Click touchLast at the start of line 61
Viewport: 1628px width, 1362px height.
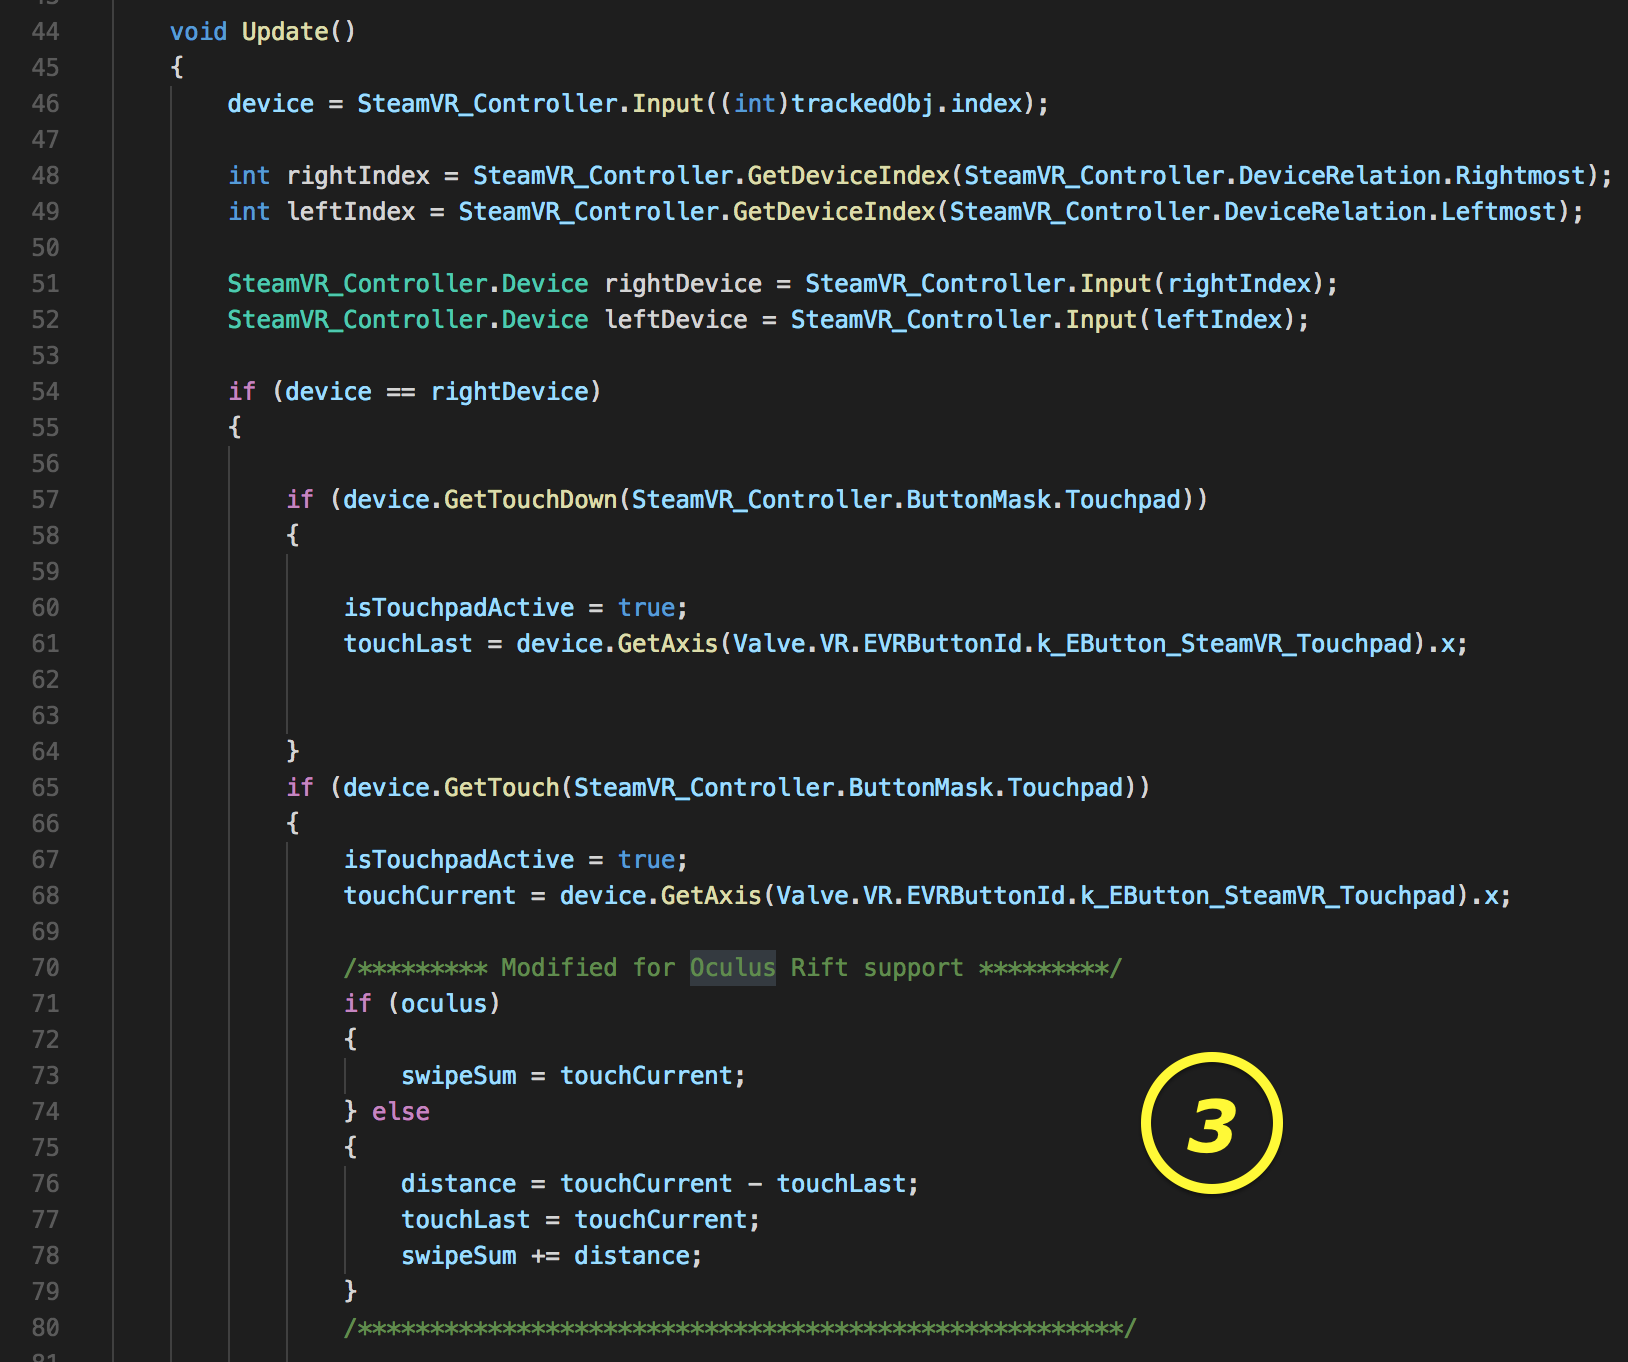coord(407,644)
